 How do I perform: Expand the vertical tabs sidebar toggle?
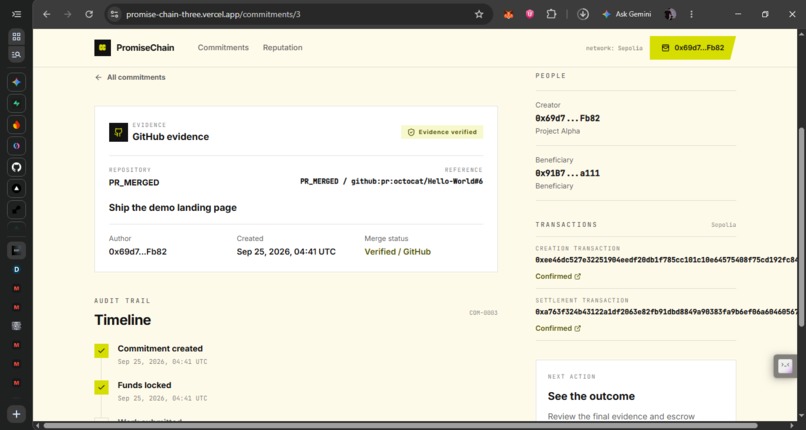click(16, 14)
